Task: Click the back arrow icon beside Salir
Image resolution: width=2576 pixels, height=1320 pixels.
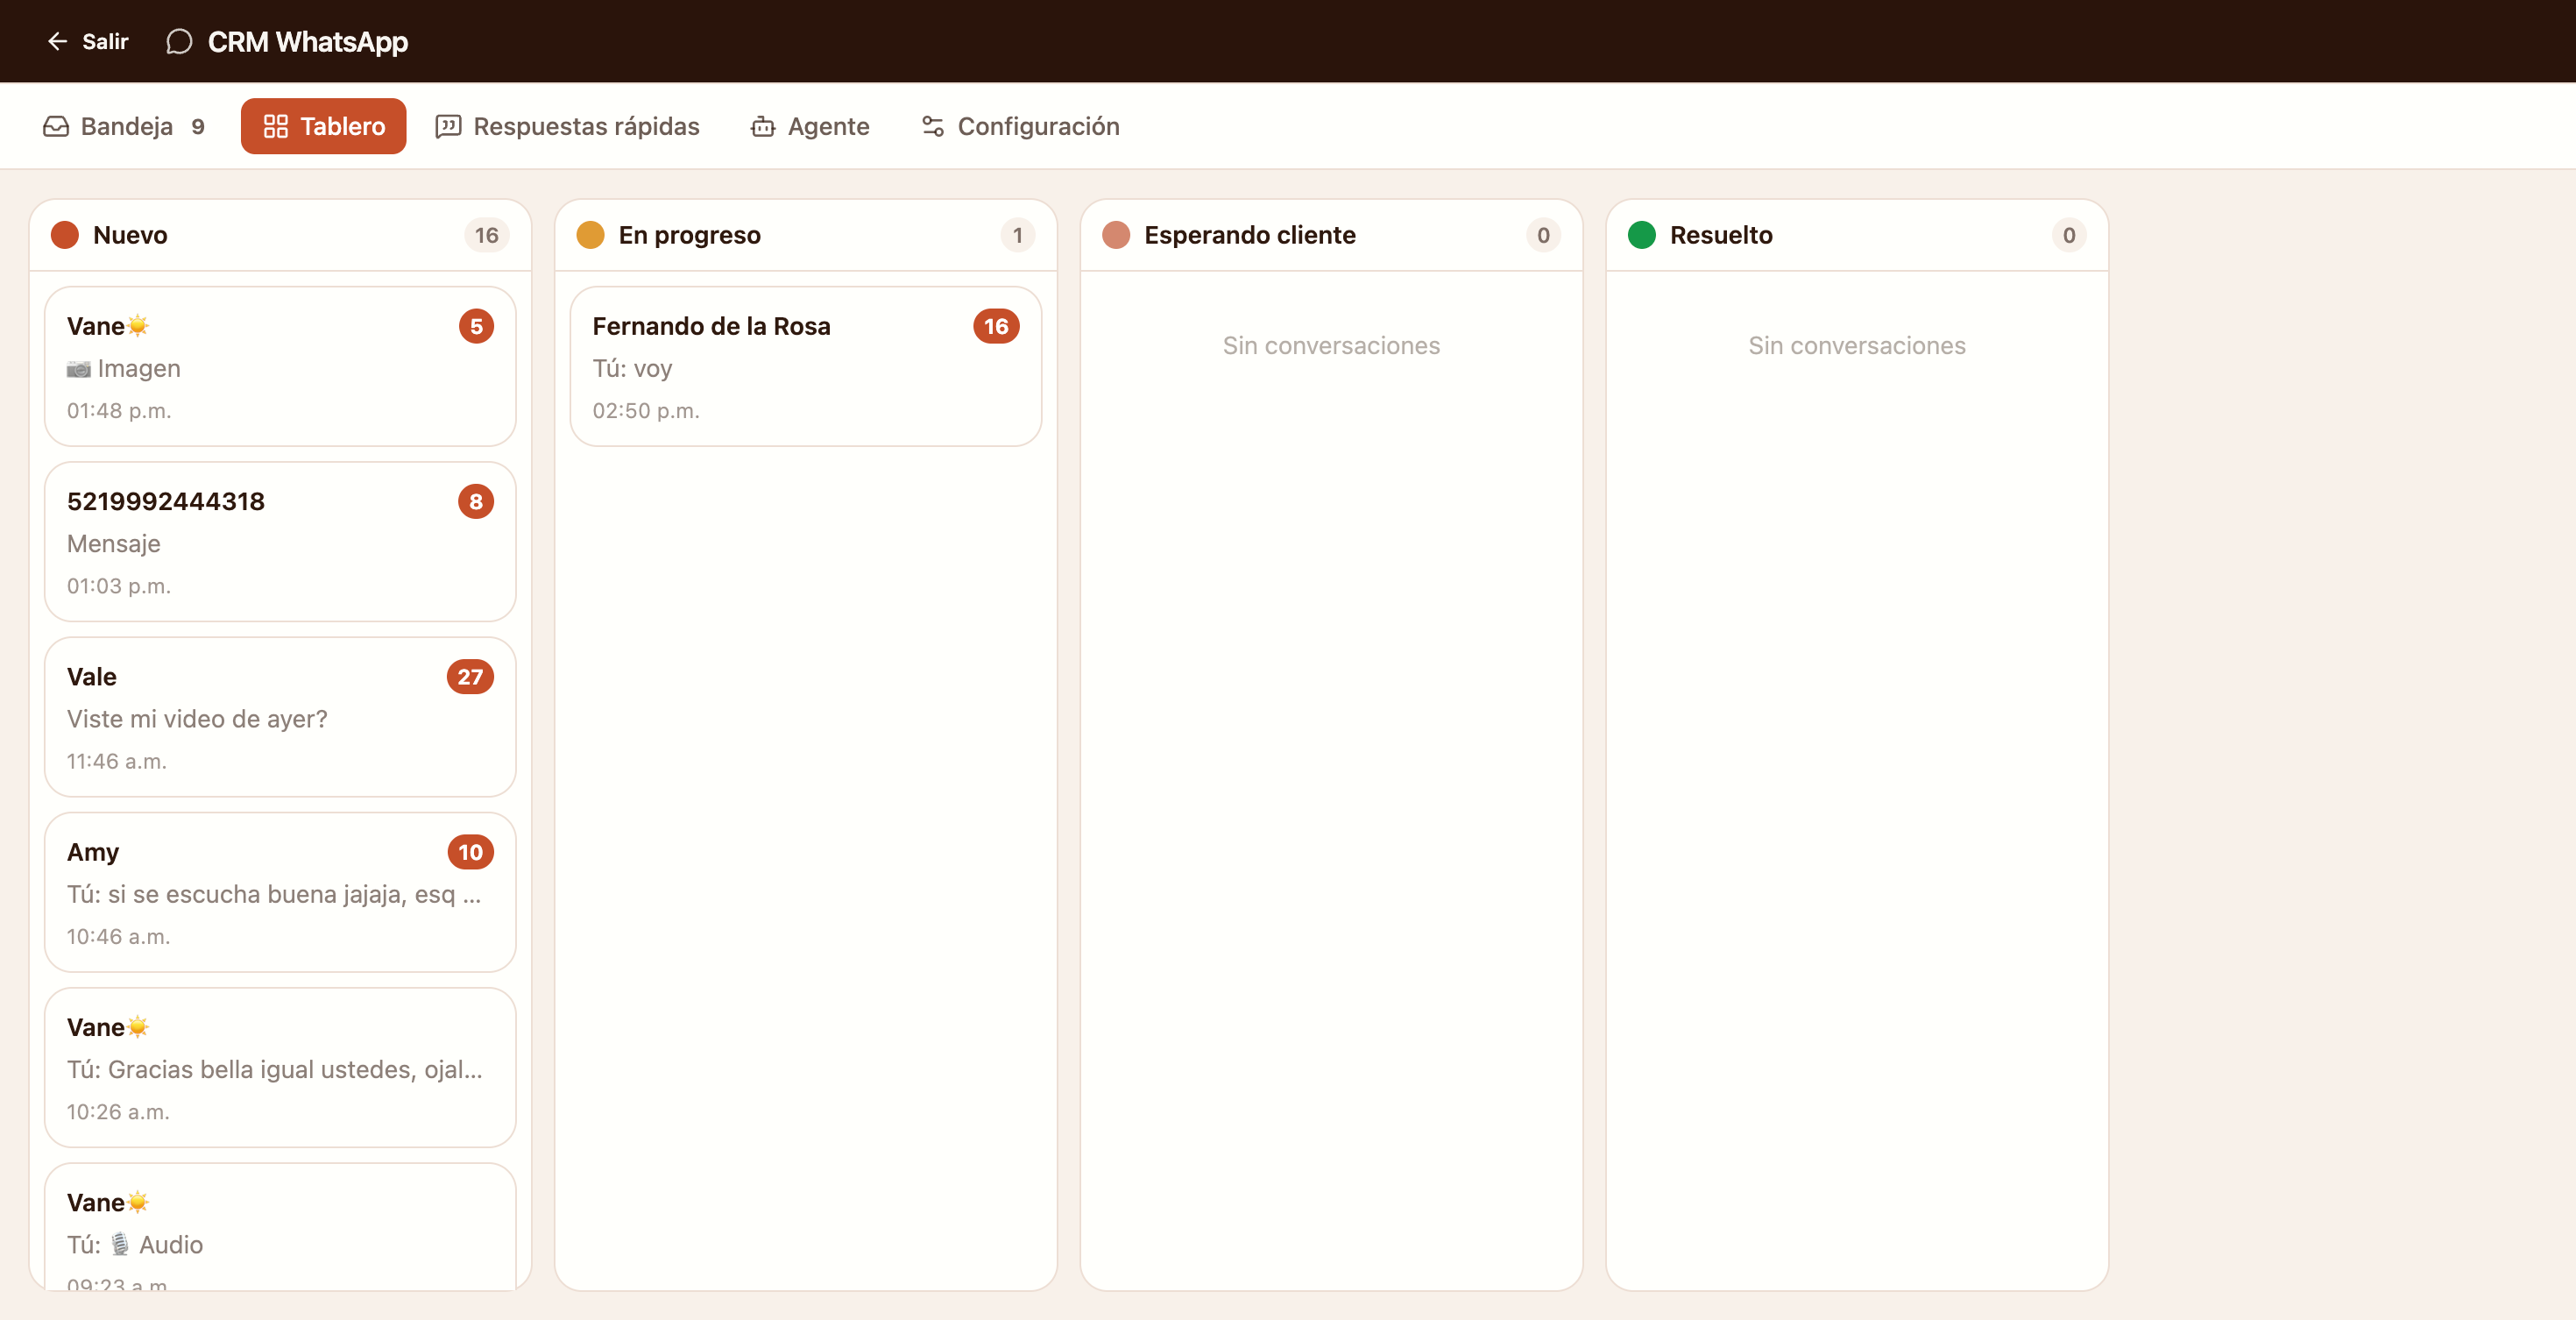Action: (58, 41)
